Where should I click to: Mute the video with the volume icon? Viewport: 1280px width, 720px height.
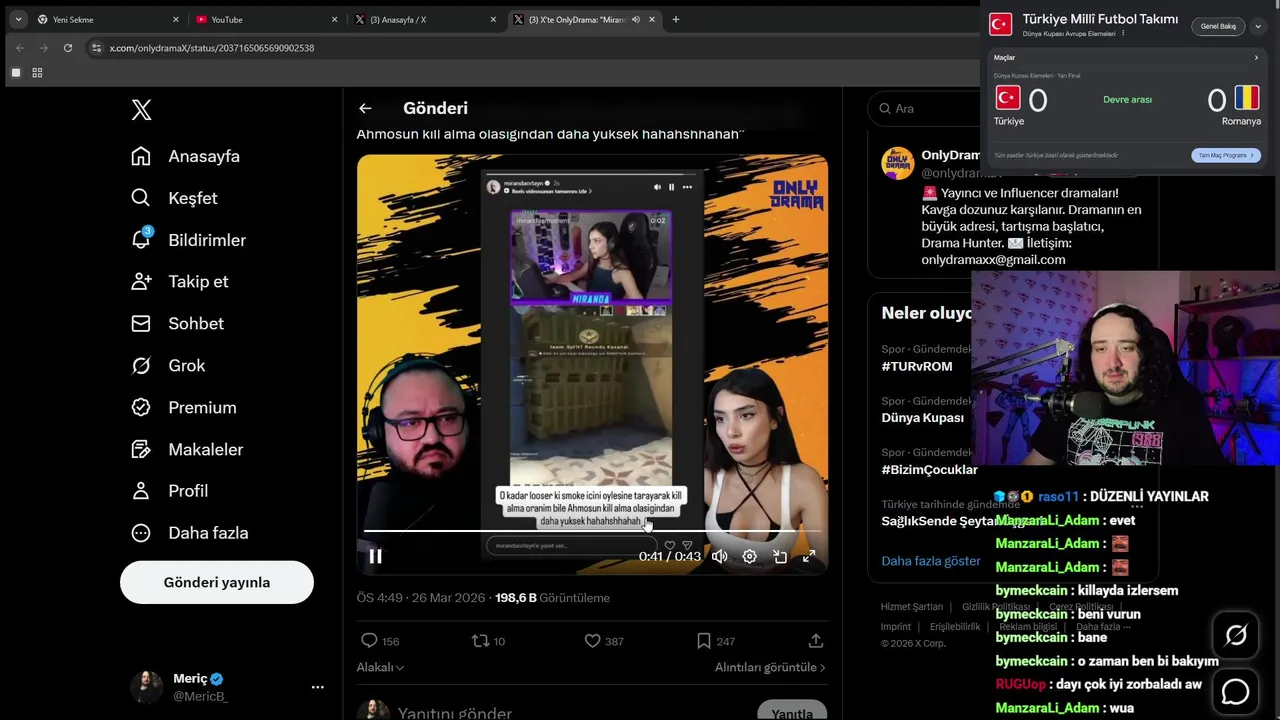click(719, 556)
